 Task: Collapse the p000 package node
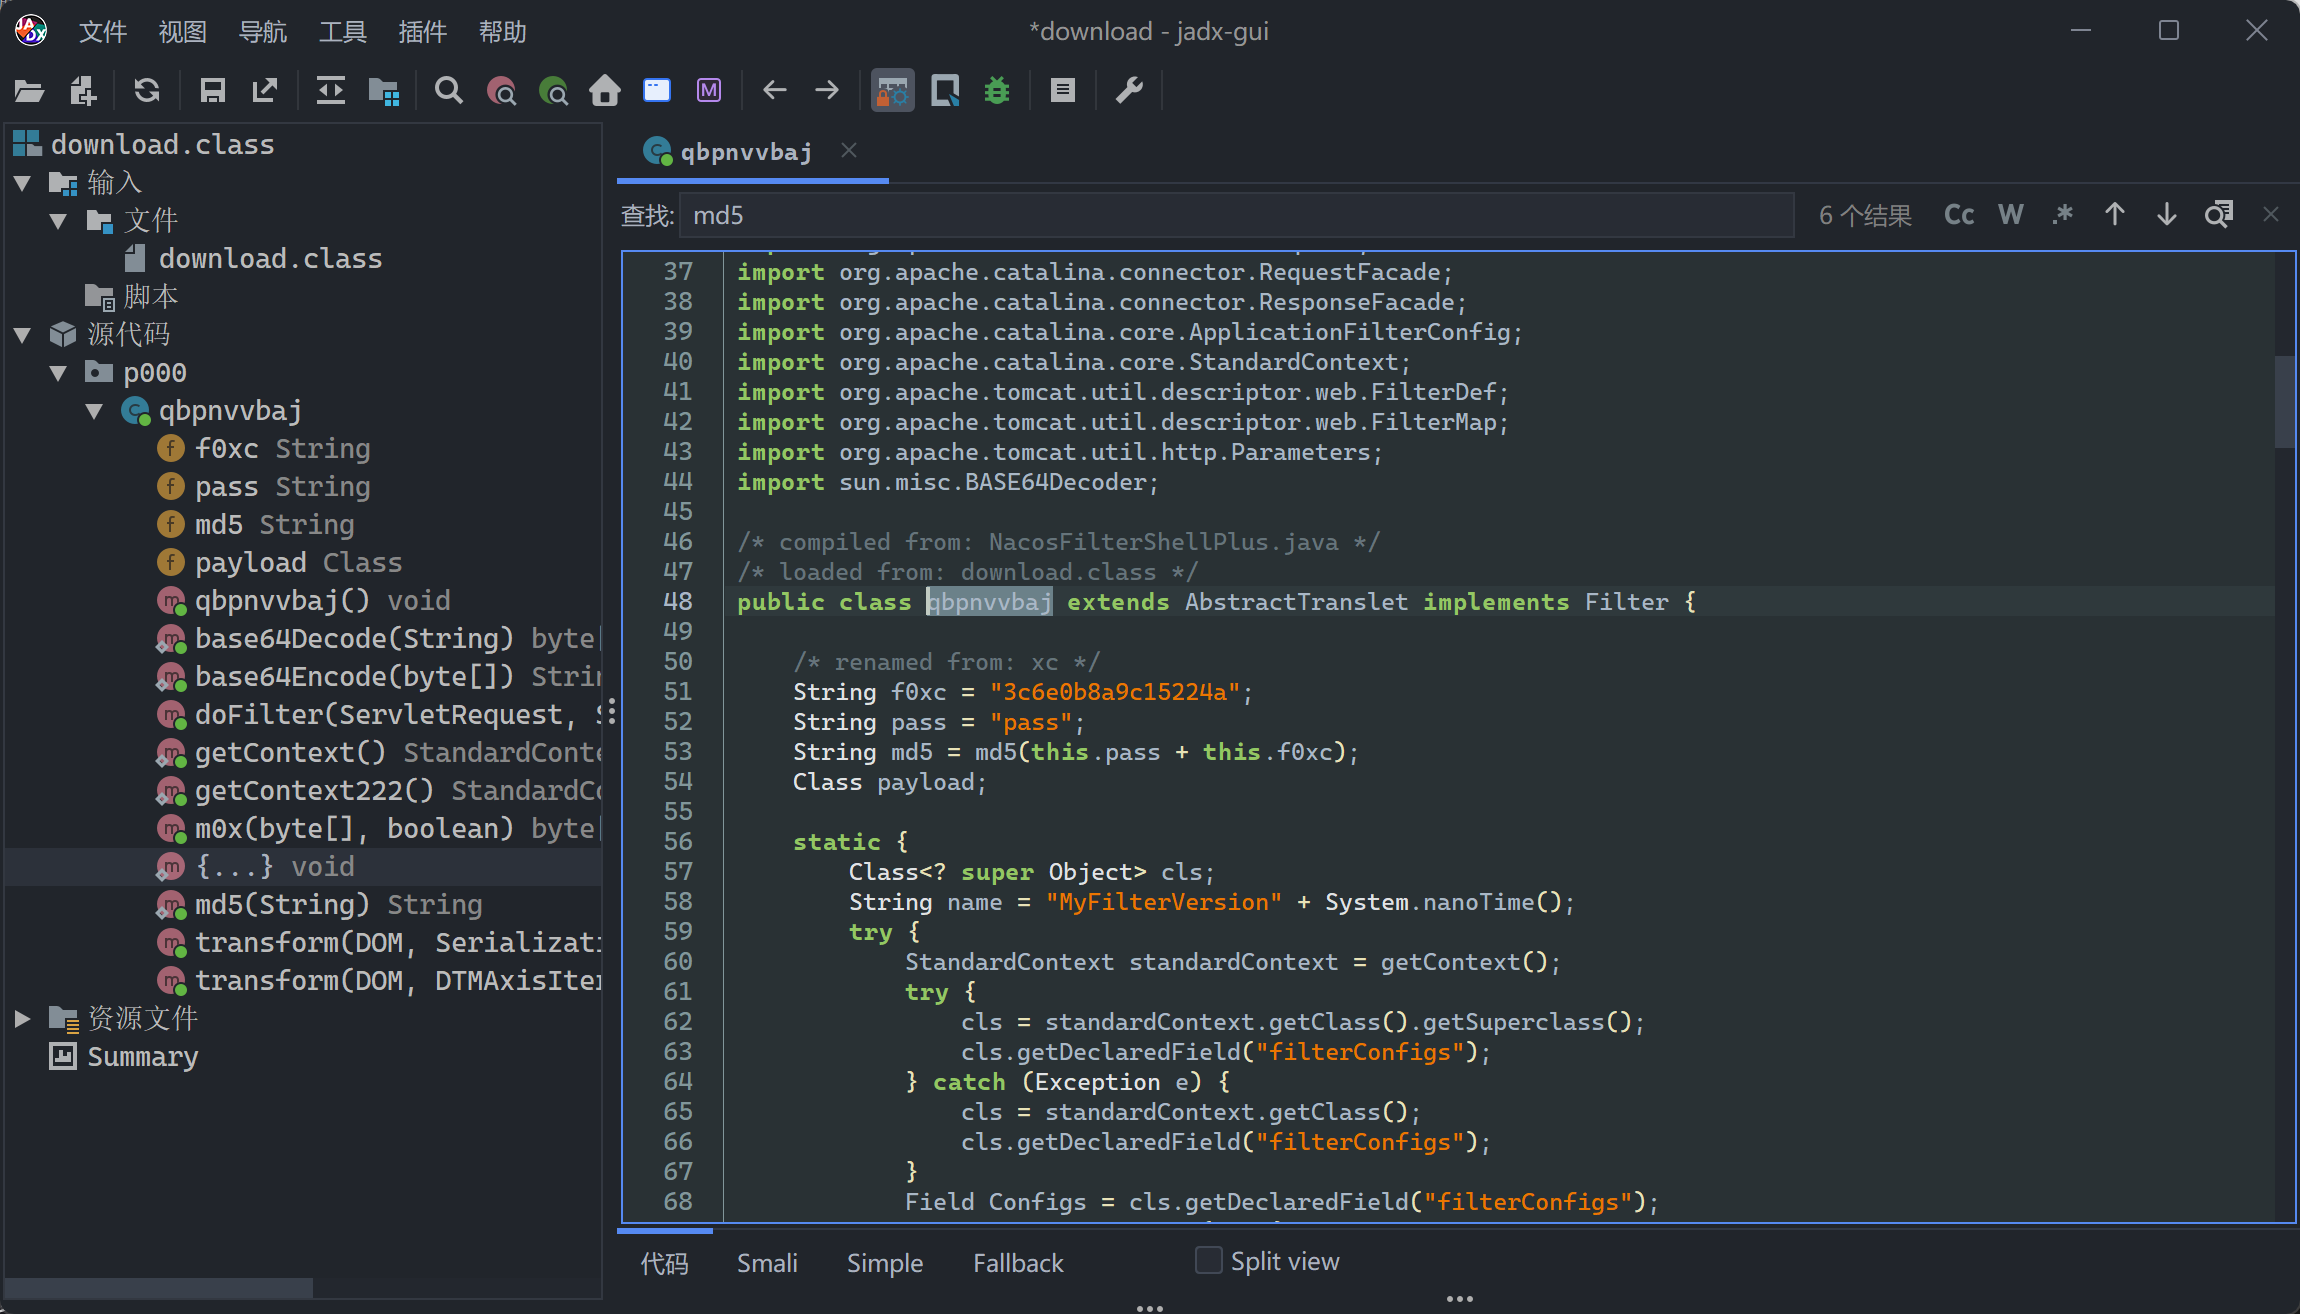click(58, 373)
